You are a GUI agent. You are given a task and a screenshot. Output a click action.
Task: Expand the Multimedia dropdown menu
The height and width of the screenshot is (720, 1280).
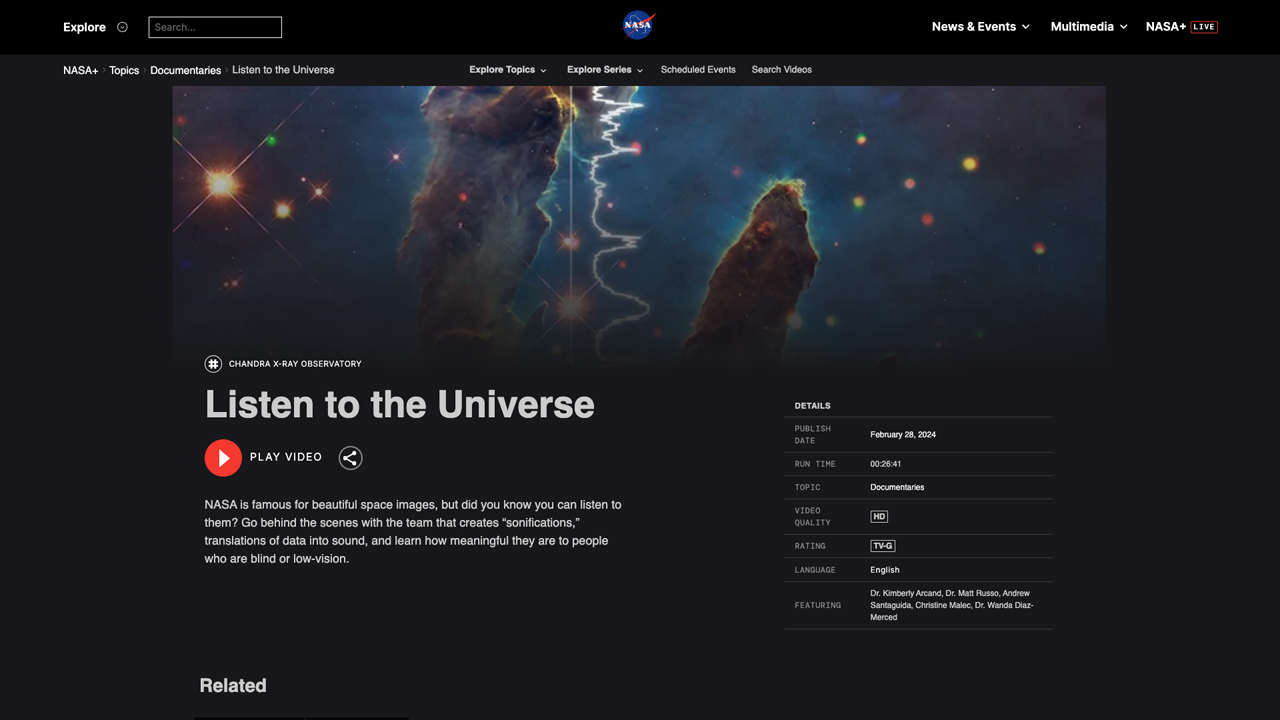(x=1089, y=27)
